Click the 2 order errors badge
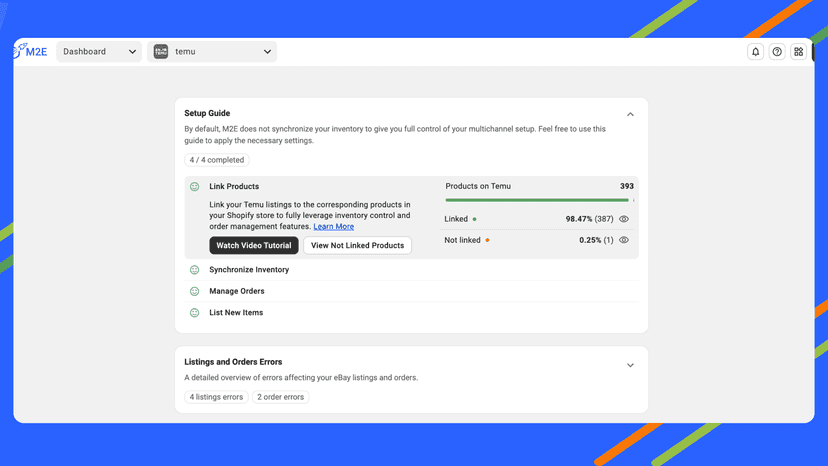 coord(280,397)
